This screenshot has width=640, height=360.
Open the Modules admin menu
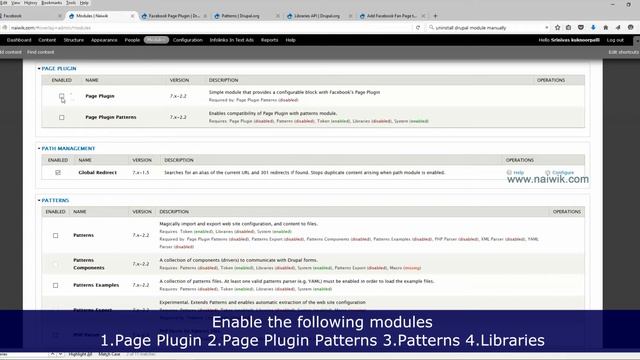coord(156,40)
